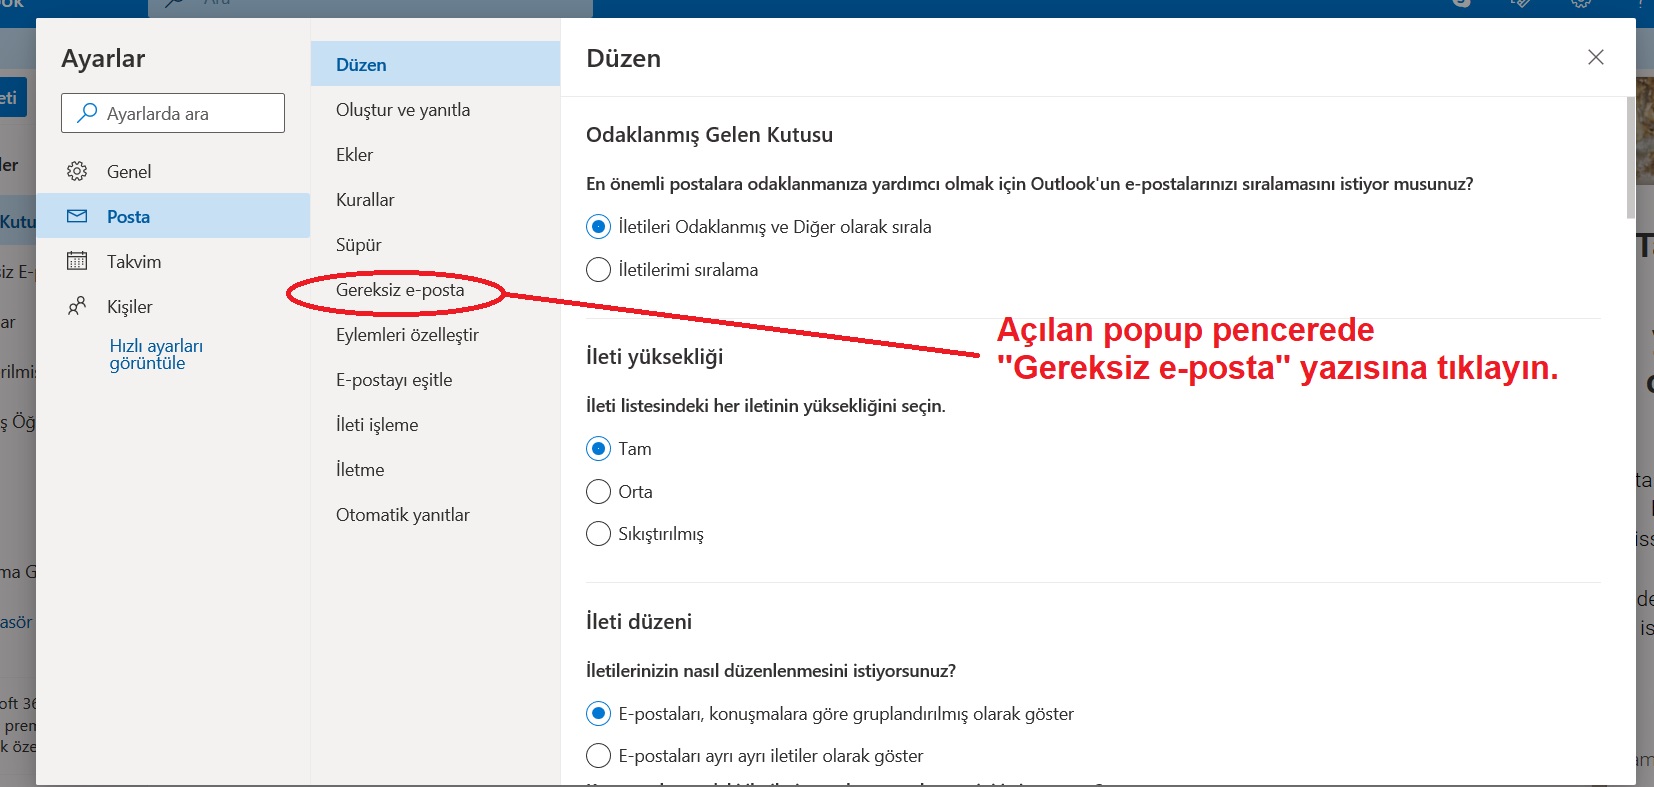Select 'Tam' message height radio button

click(x=598, y=449)
